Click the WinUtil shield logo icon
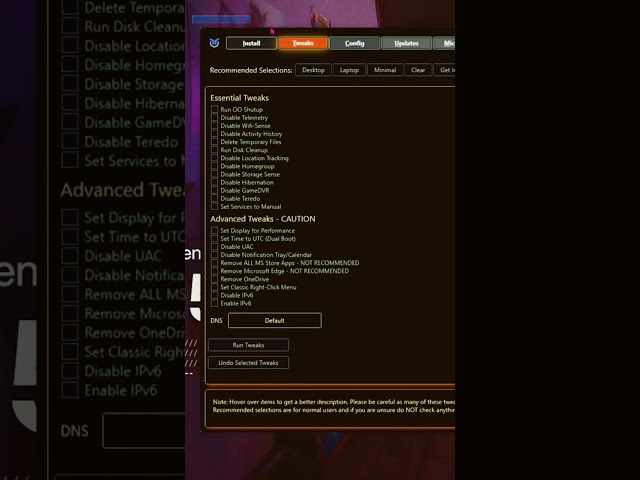The image size is (640, 480). point(214,43)
